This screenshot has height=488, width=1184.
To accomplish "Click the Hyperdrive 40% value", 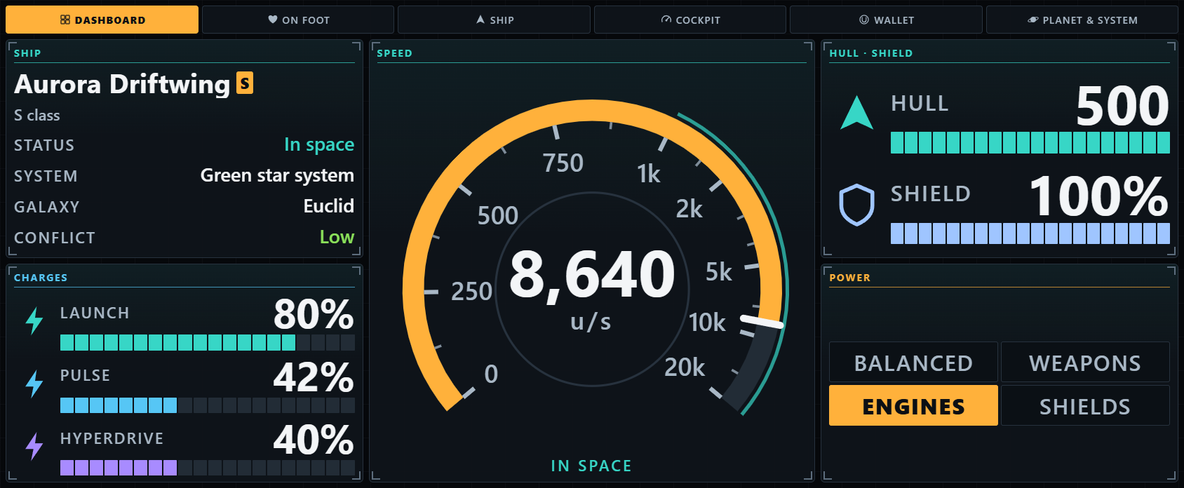I will pyautogui.click(x=313, y=440).
